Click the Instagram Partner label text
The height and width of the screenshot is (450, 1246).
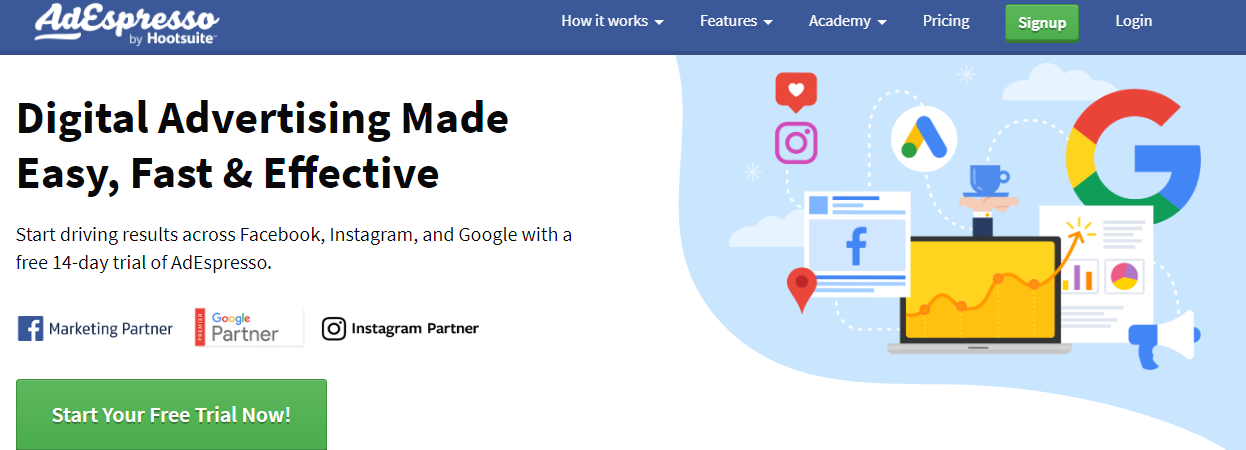[415, 328]
